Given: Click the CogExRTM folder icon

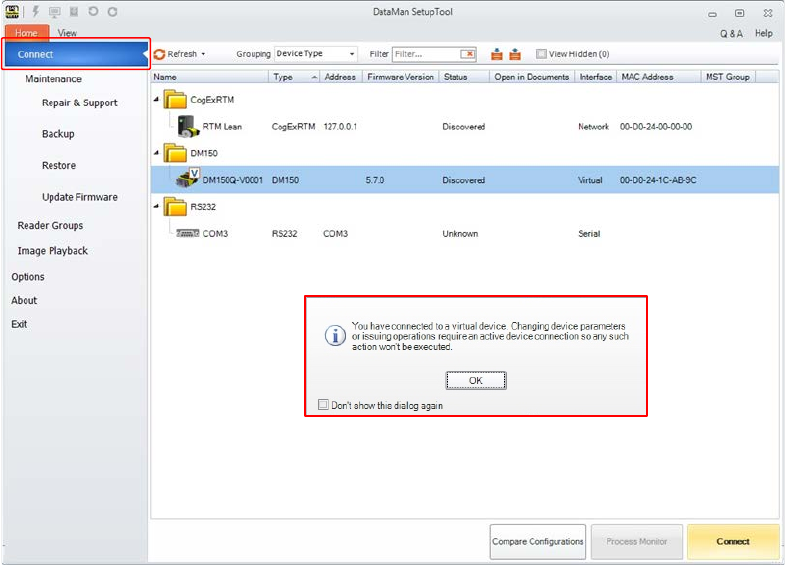Looking at the screenshot, I should [x=175, y=99].
